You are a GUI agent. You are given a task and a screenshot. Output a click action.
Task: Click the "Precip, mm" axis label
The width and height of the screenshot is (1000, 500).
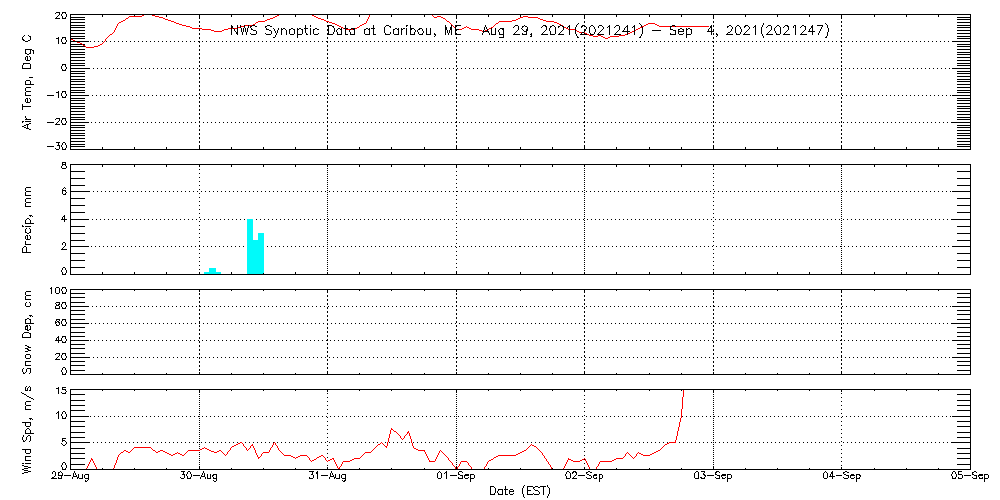pos(28,219)
